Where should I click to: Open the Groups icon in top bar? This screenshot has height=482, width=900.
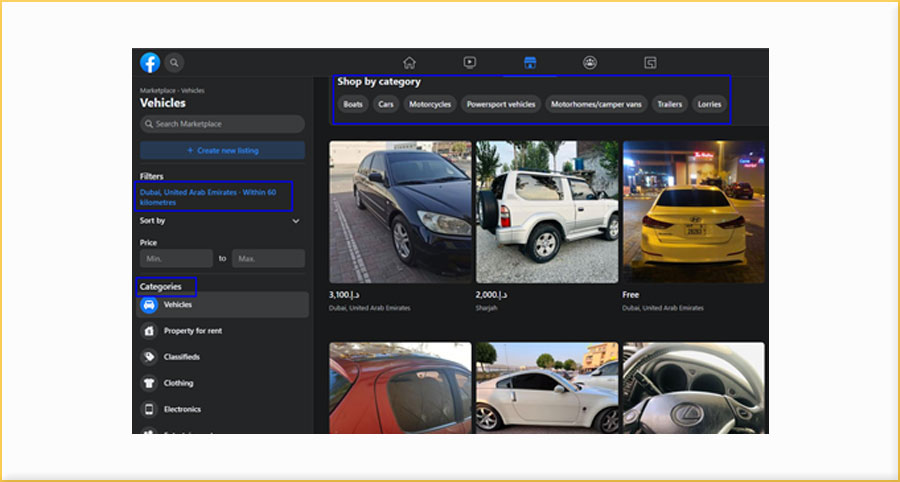click(x=590, y=63)
